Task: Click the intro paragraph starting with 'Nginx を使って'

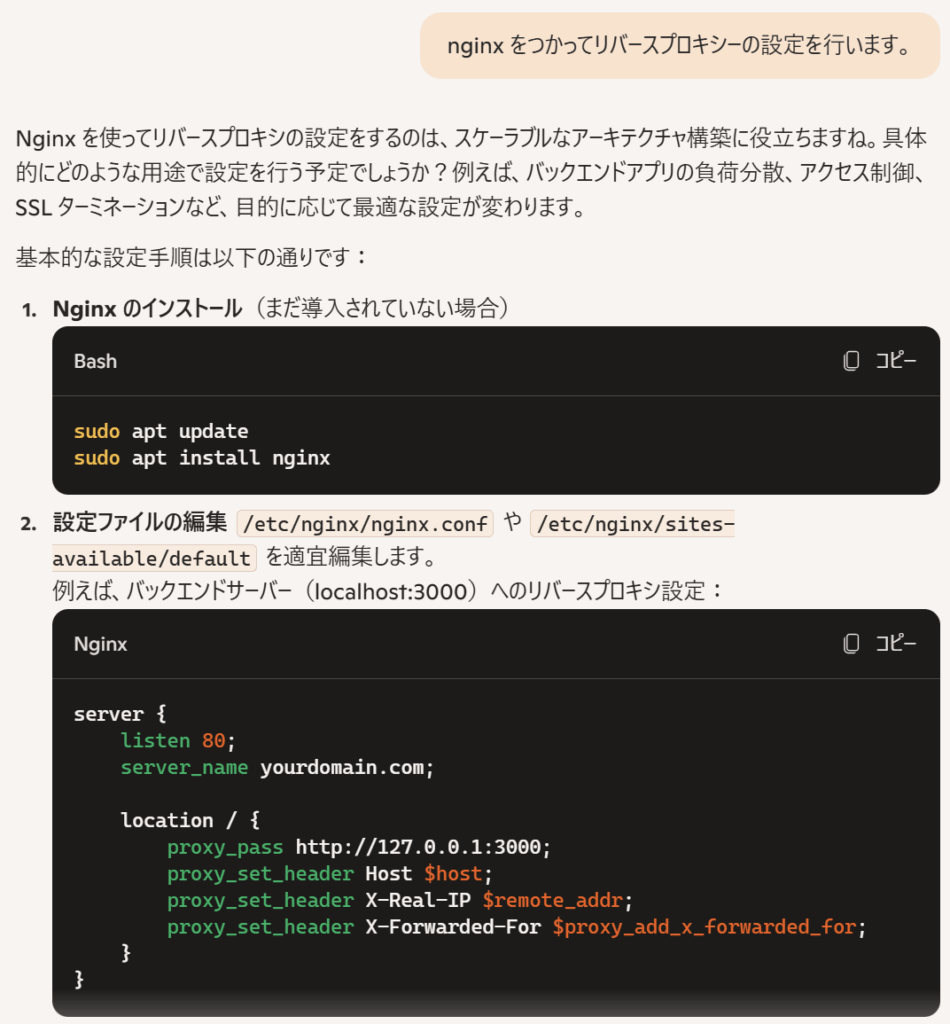Action: click(471, 173)
